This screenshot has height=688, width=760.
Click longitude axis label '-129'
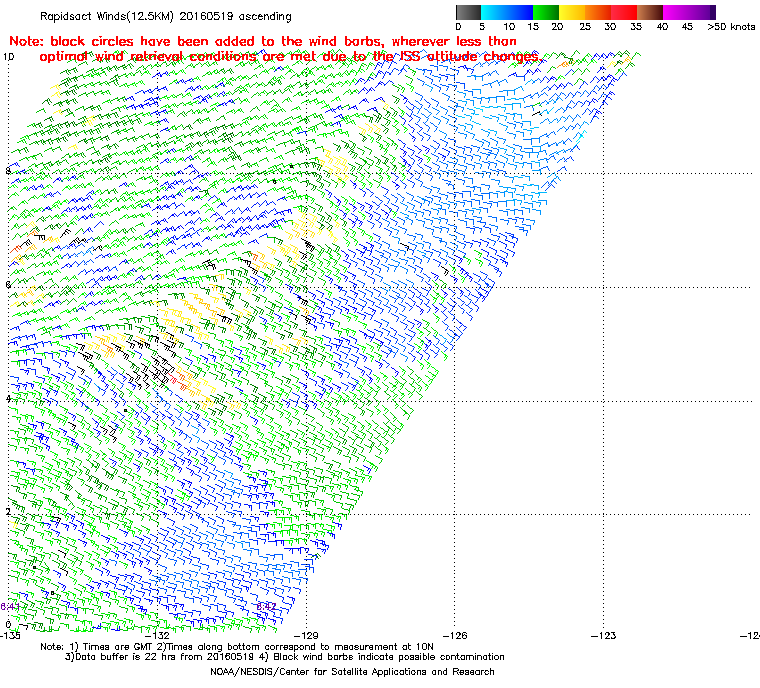tap(306, 635)
